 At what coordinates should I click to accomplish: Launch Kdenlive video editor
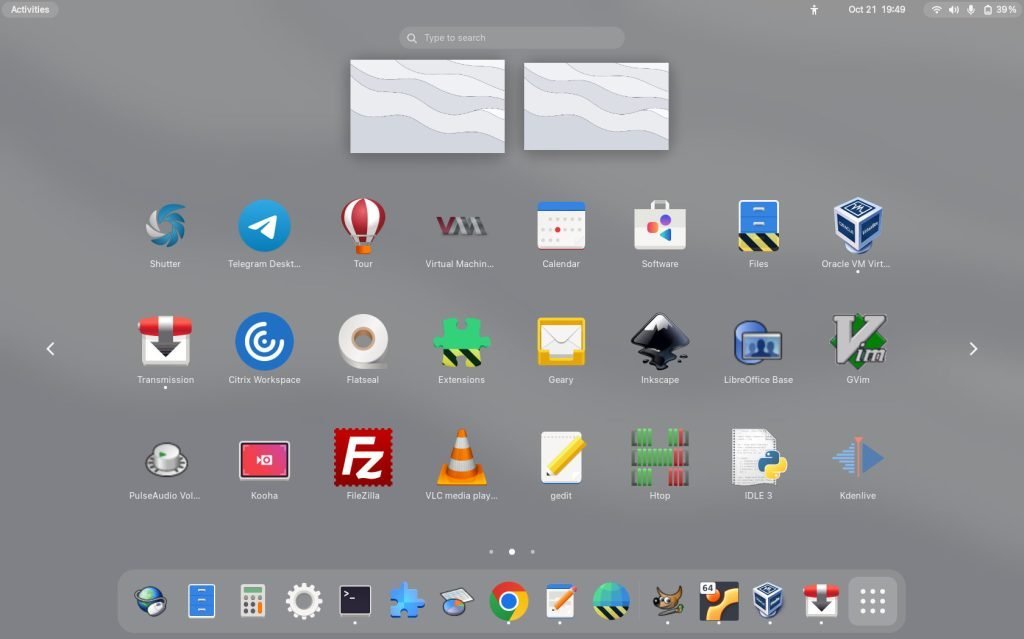[x=857, y=457]
